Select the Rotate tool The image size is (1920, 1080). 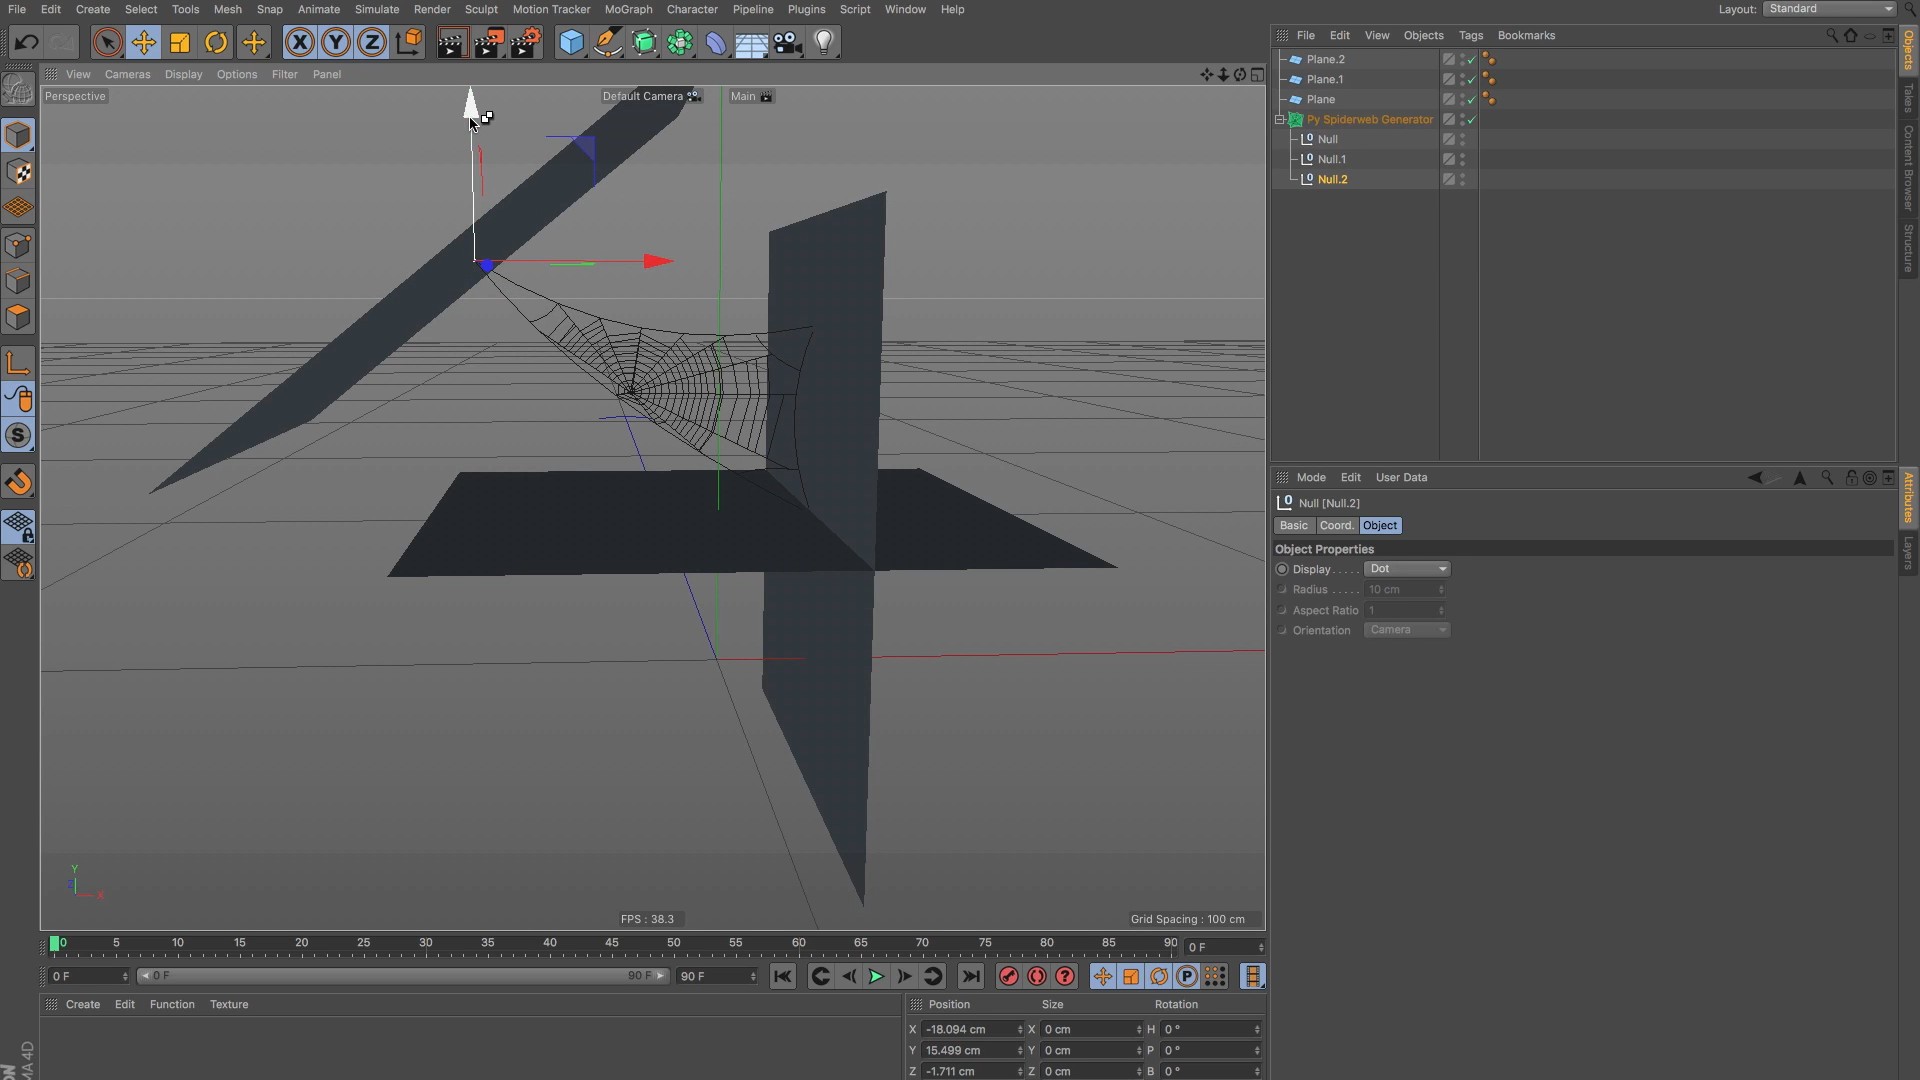[216, 42]
